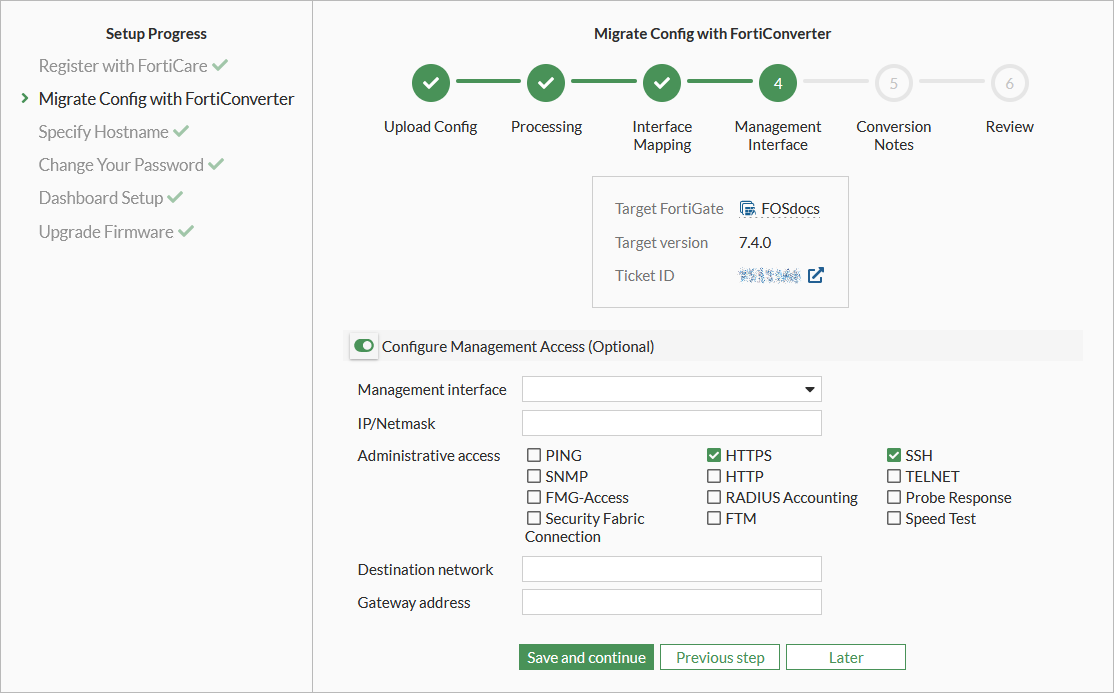Click the FOSdocs FortiGate device icon
Image resolution: width=1114 pixels, height=693 pixels.
pyautogui.click(x=747, y=208)
